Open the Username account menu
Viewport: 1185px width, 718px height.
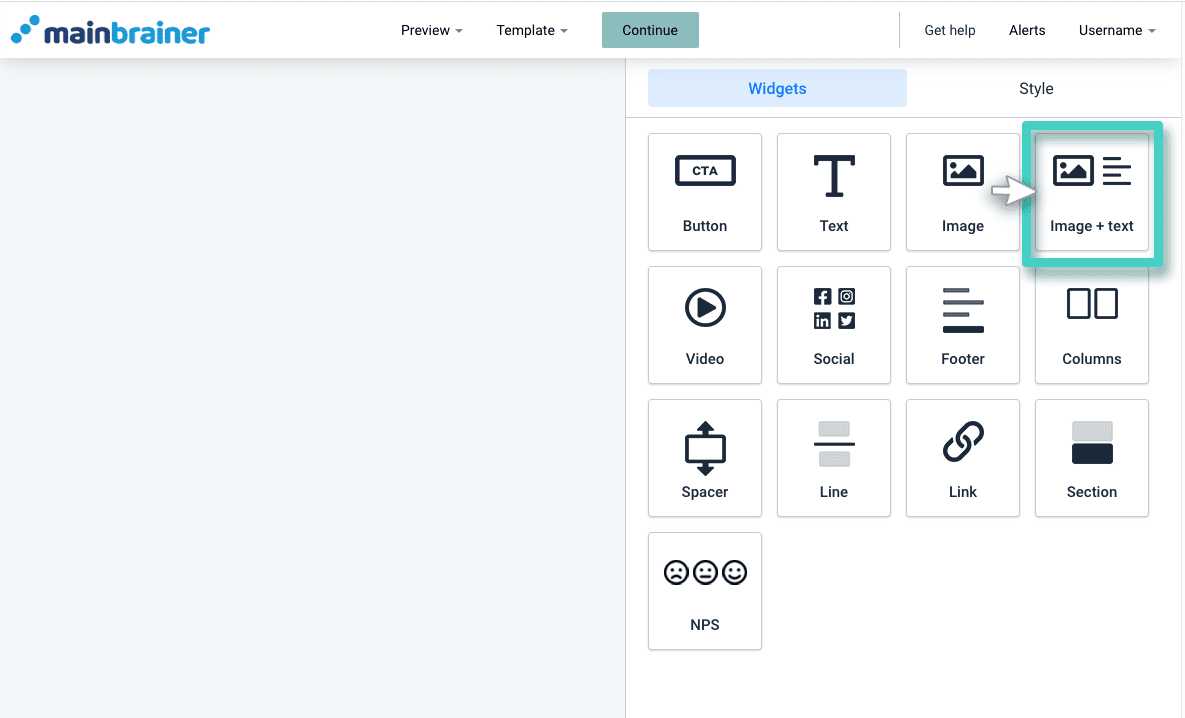coord(1116,31)
